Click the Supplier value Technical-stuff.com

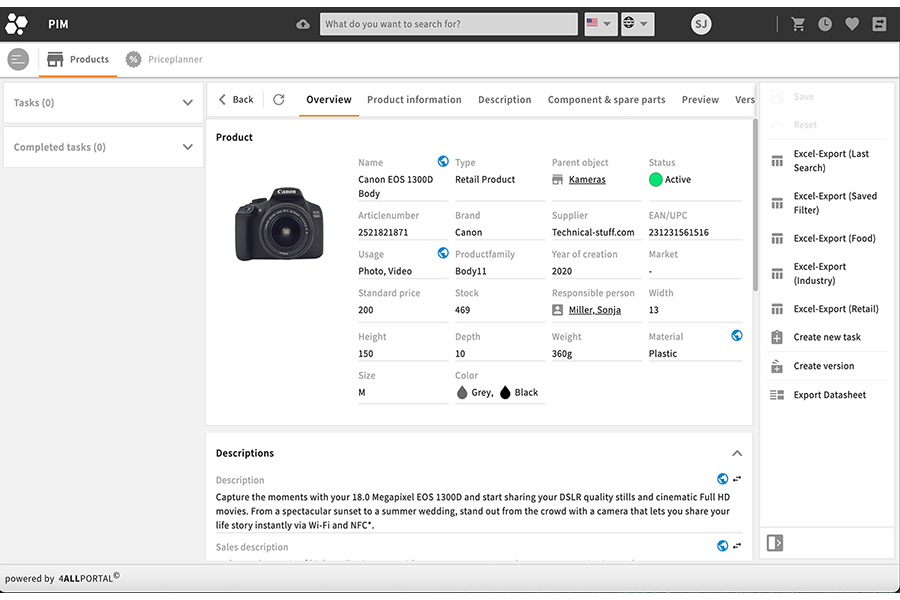pyautogui.click(x=593, y=233)
